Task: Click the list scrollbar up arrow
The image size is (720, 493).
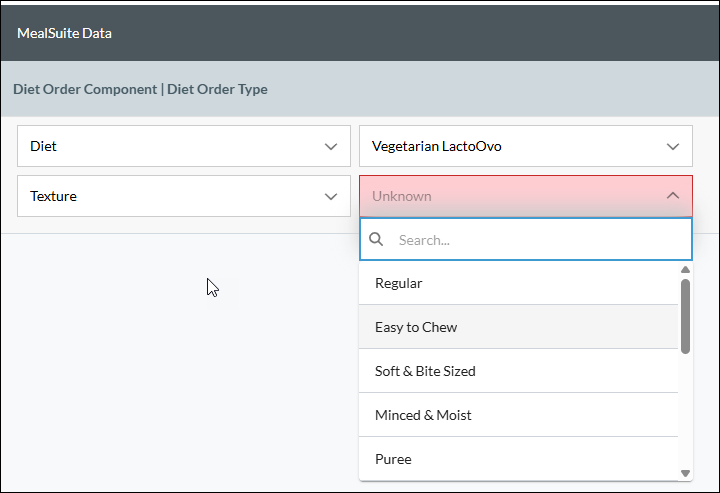Action: coord(686,269)
